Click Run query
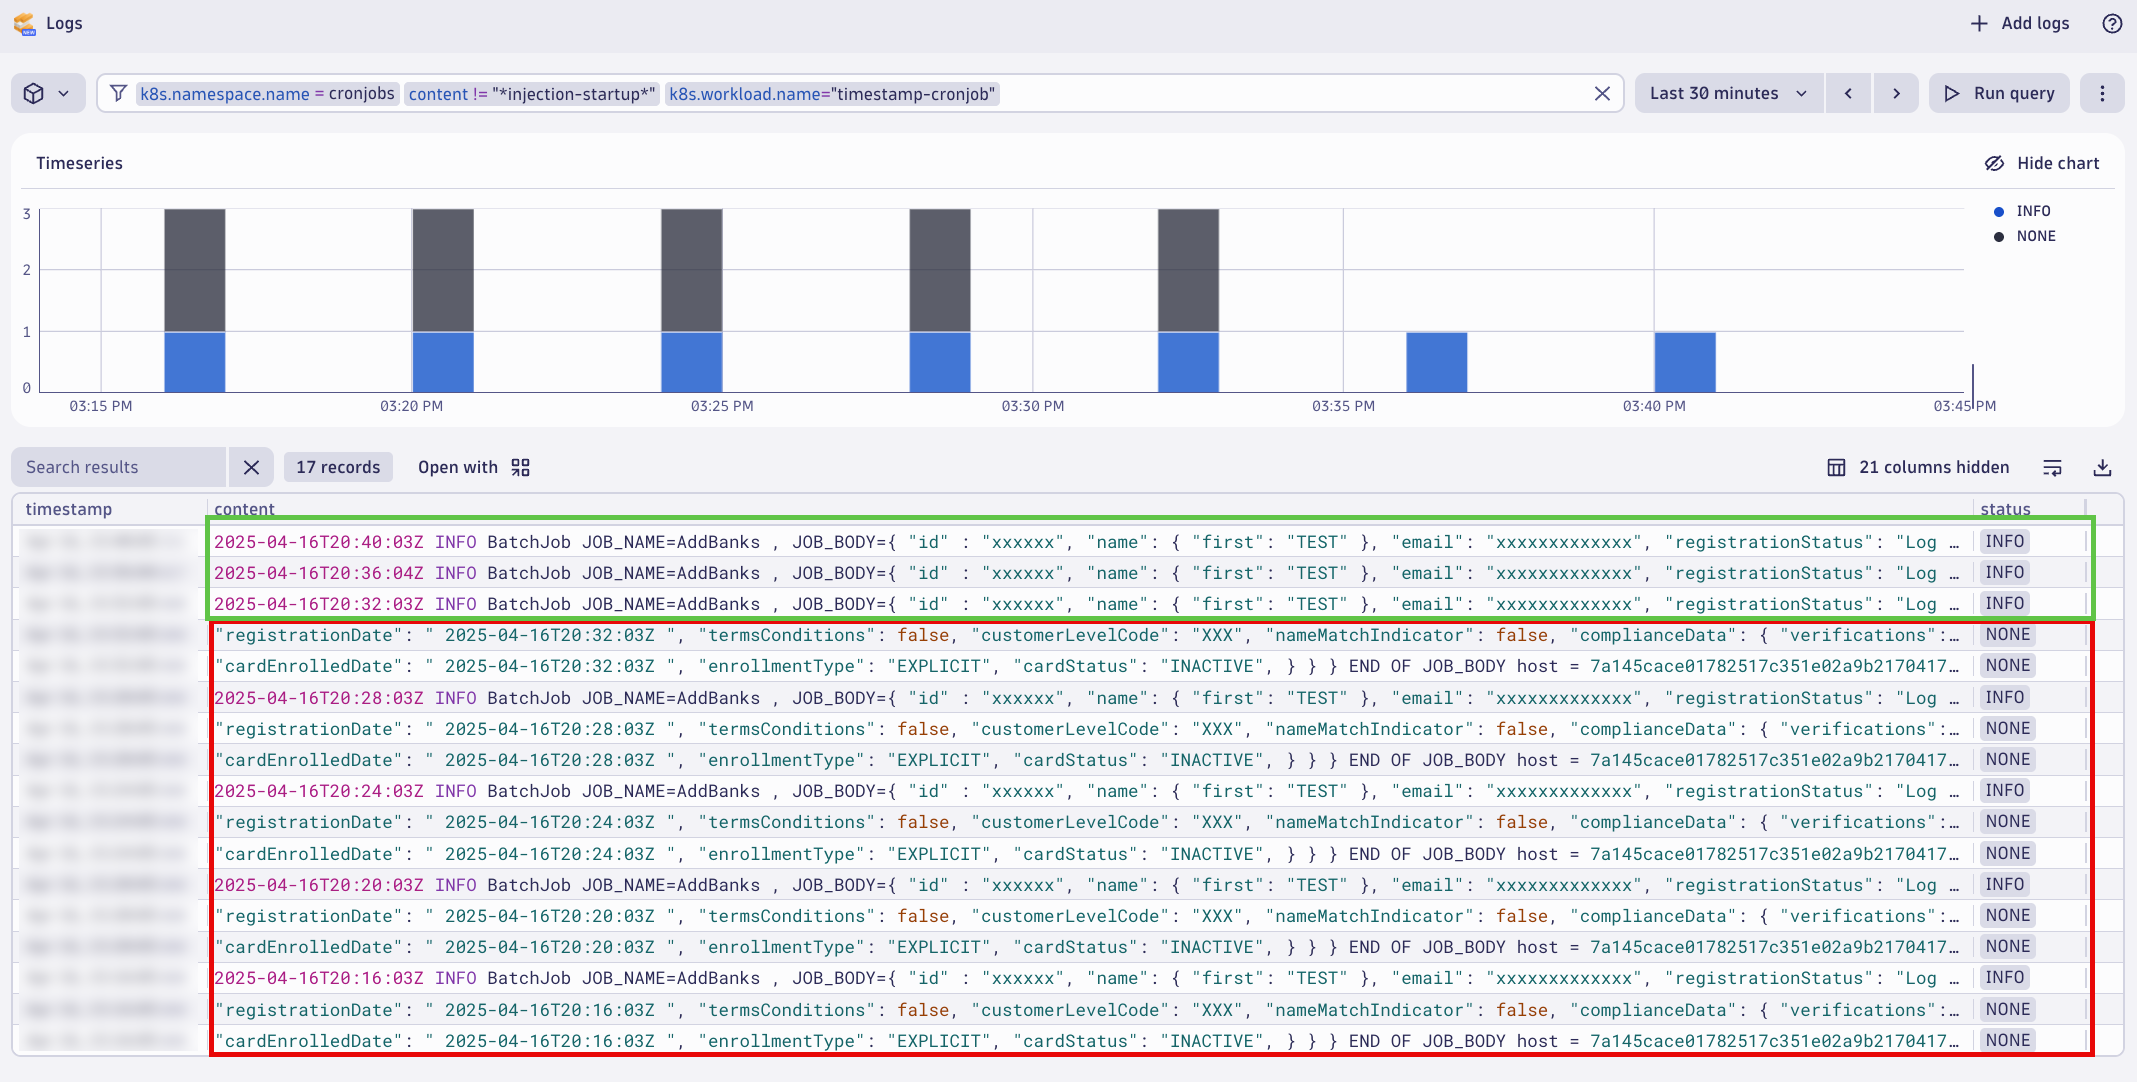Image resolution: width=2137 pixels, height=1082 pixels. [2000, 93]
